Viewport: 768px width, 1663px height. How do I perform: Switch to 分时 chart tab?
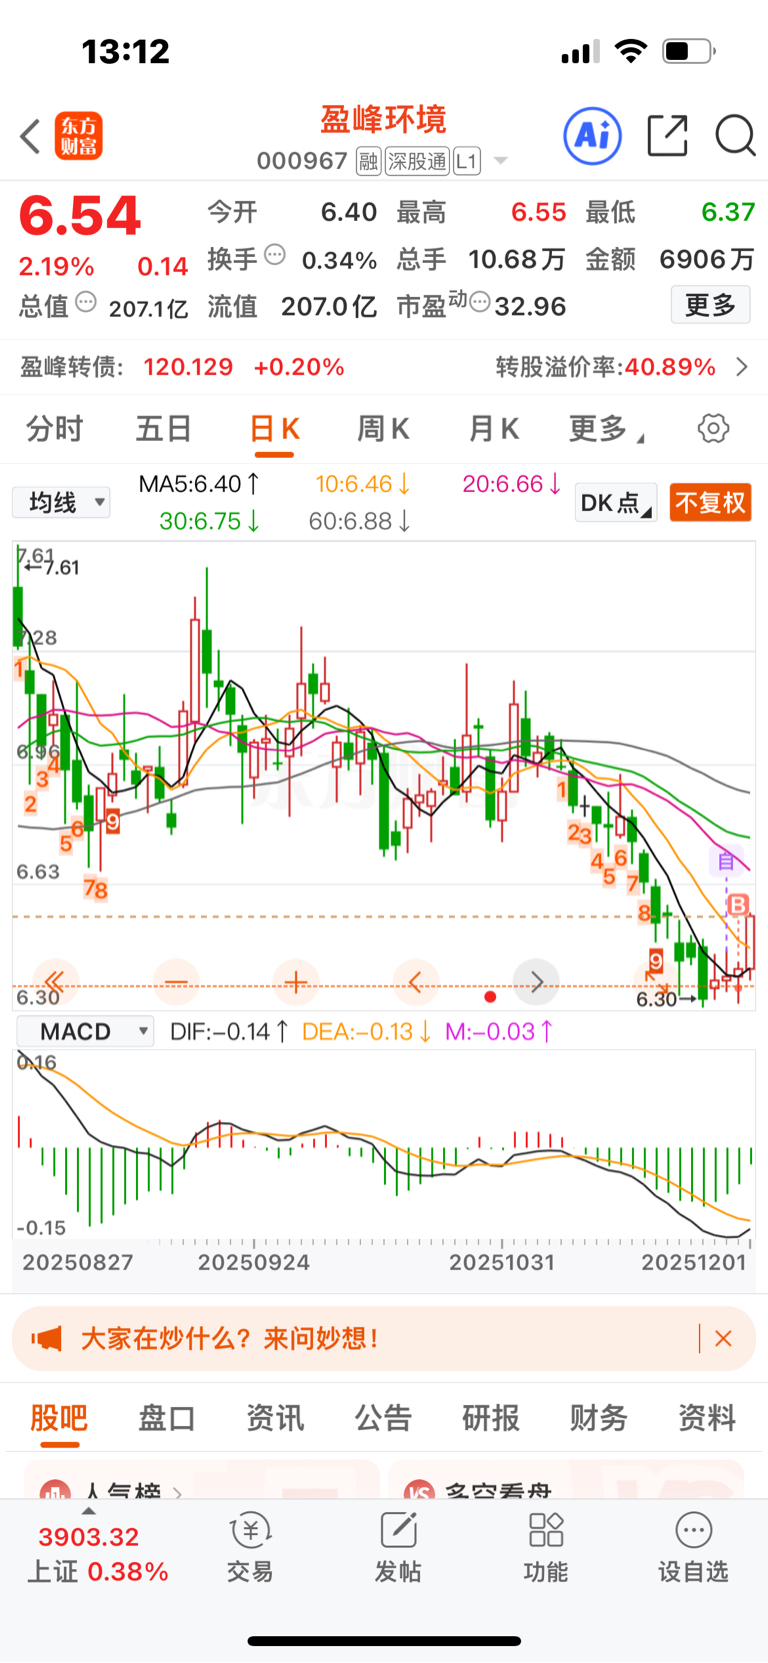[x=55, y=429]
